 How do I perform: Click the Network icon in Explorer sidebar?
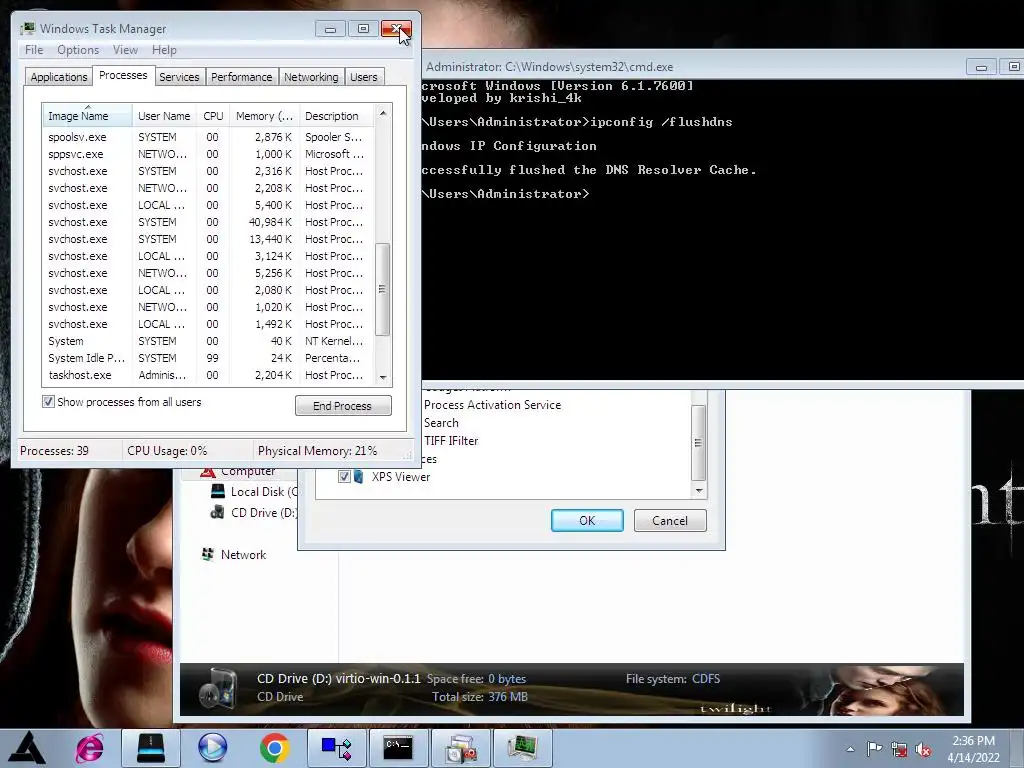pos(208,554)
